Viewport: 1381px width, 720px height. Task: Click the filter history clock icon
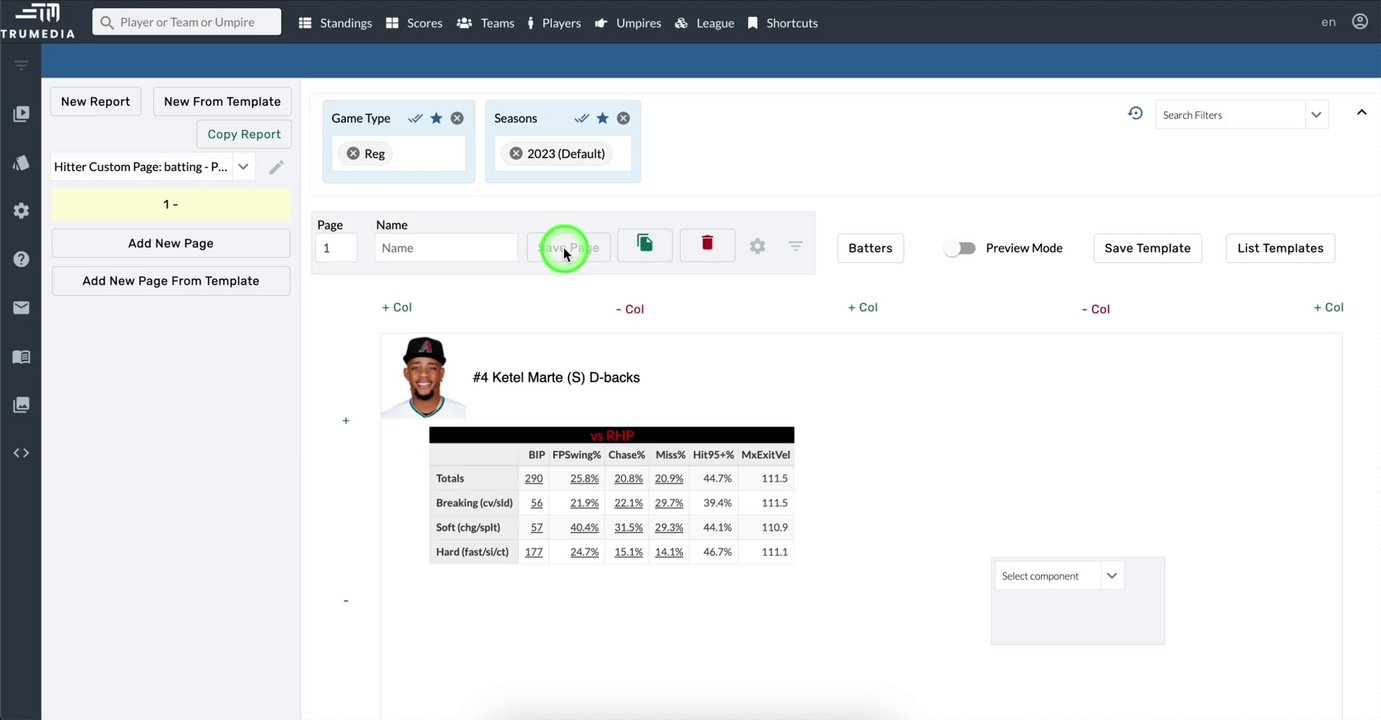1135,114
